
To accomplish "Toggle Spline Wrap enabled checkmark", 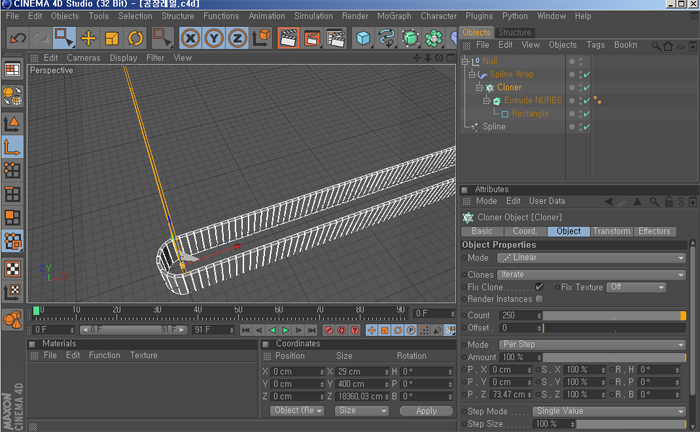I will pyautogui.click(x=587, y=75).
